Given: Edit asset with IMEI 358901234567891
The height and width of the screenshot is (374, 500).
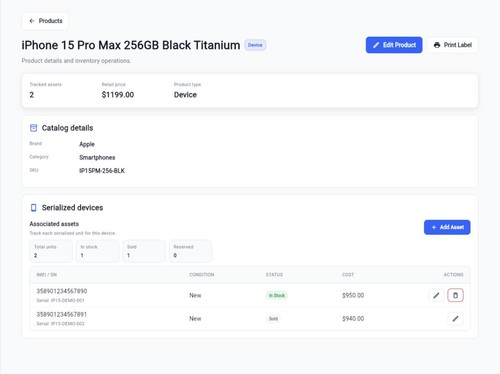Looking at the screenshot, I should tap(455, 319).
